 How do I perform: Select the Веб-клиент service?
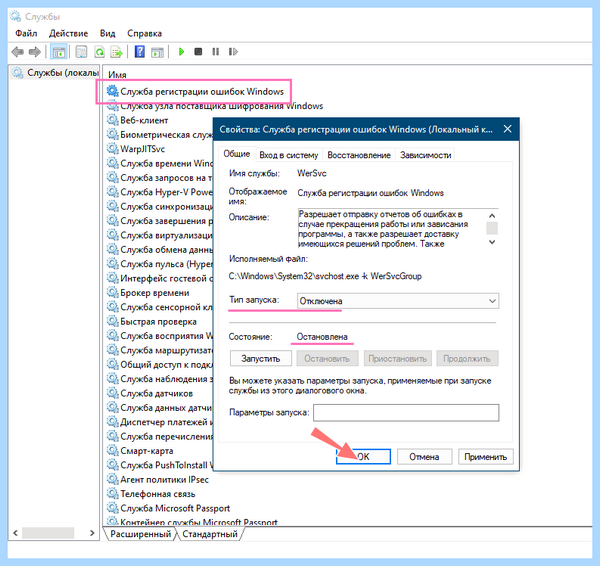(x=144, y=120)
